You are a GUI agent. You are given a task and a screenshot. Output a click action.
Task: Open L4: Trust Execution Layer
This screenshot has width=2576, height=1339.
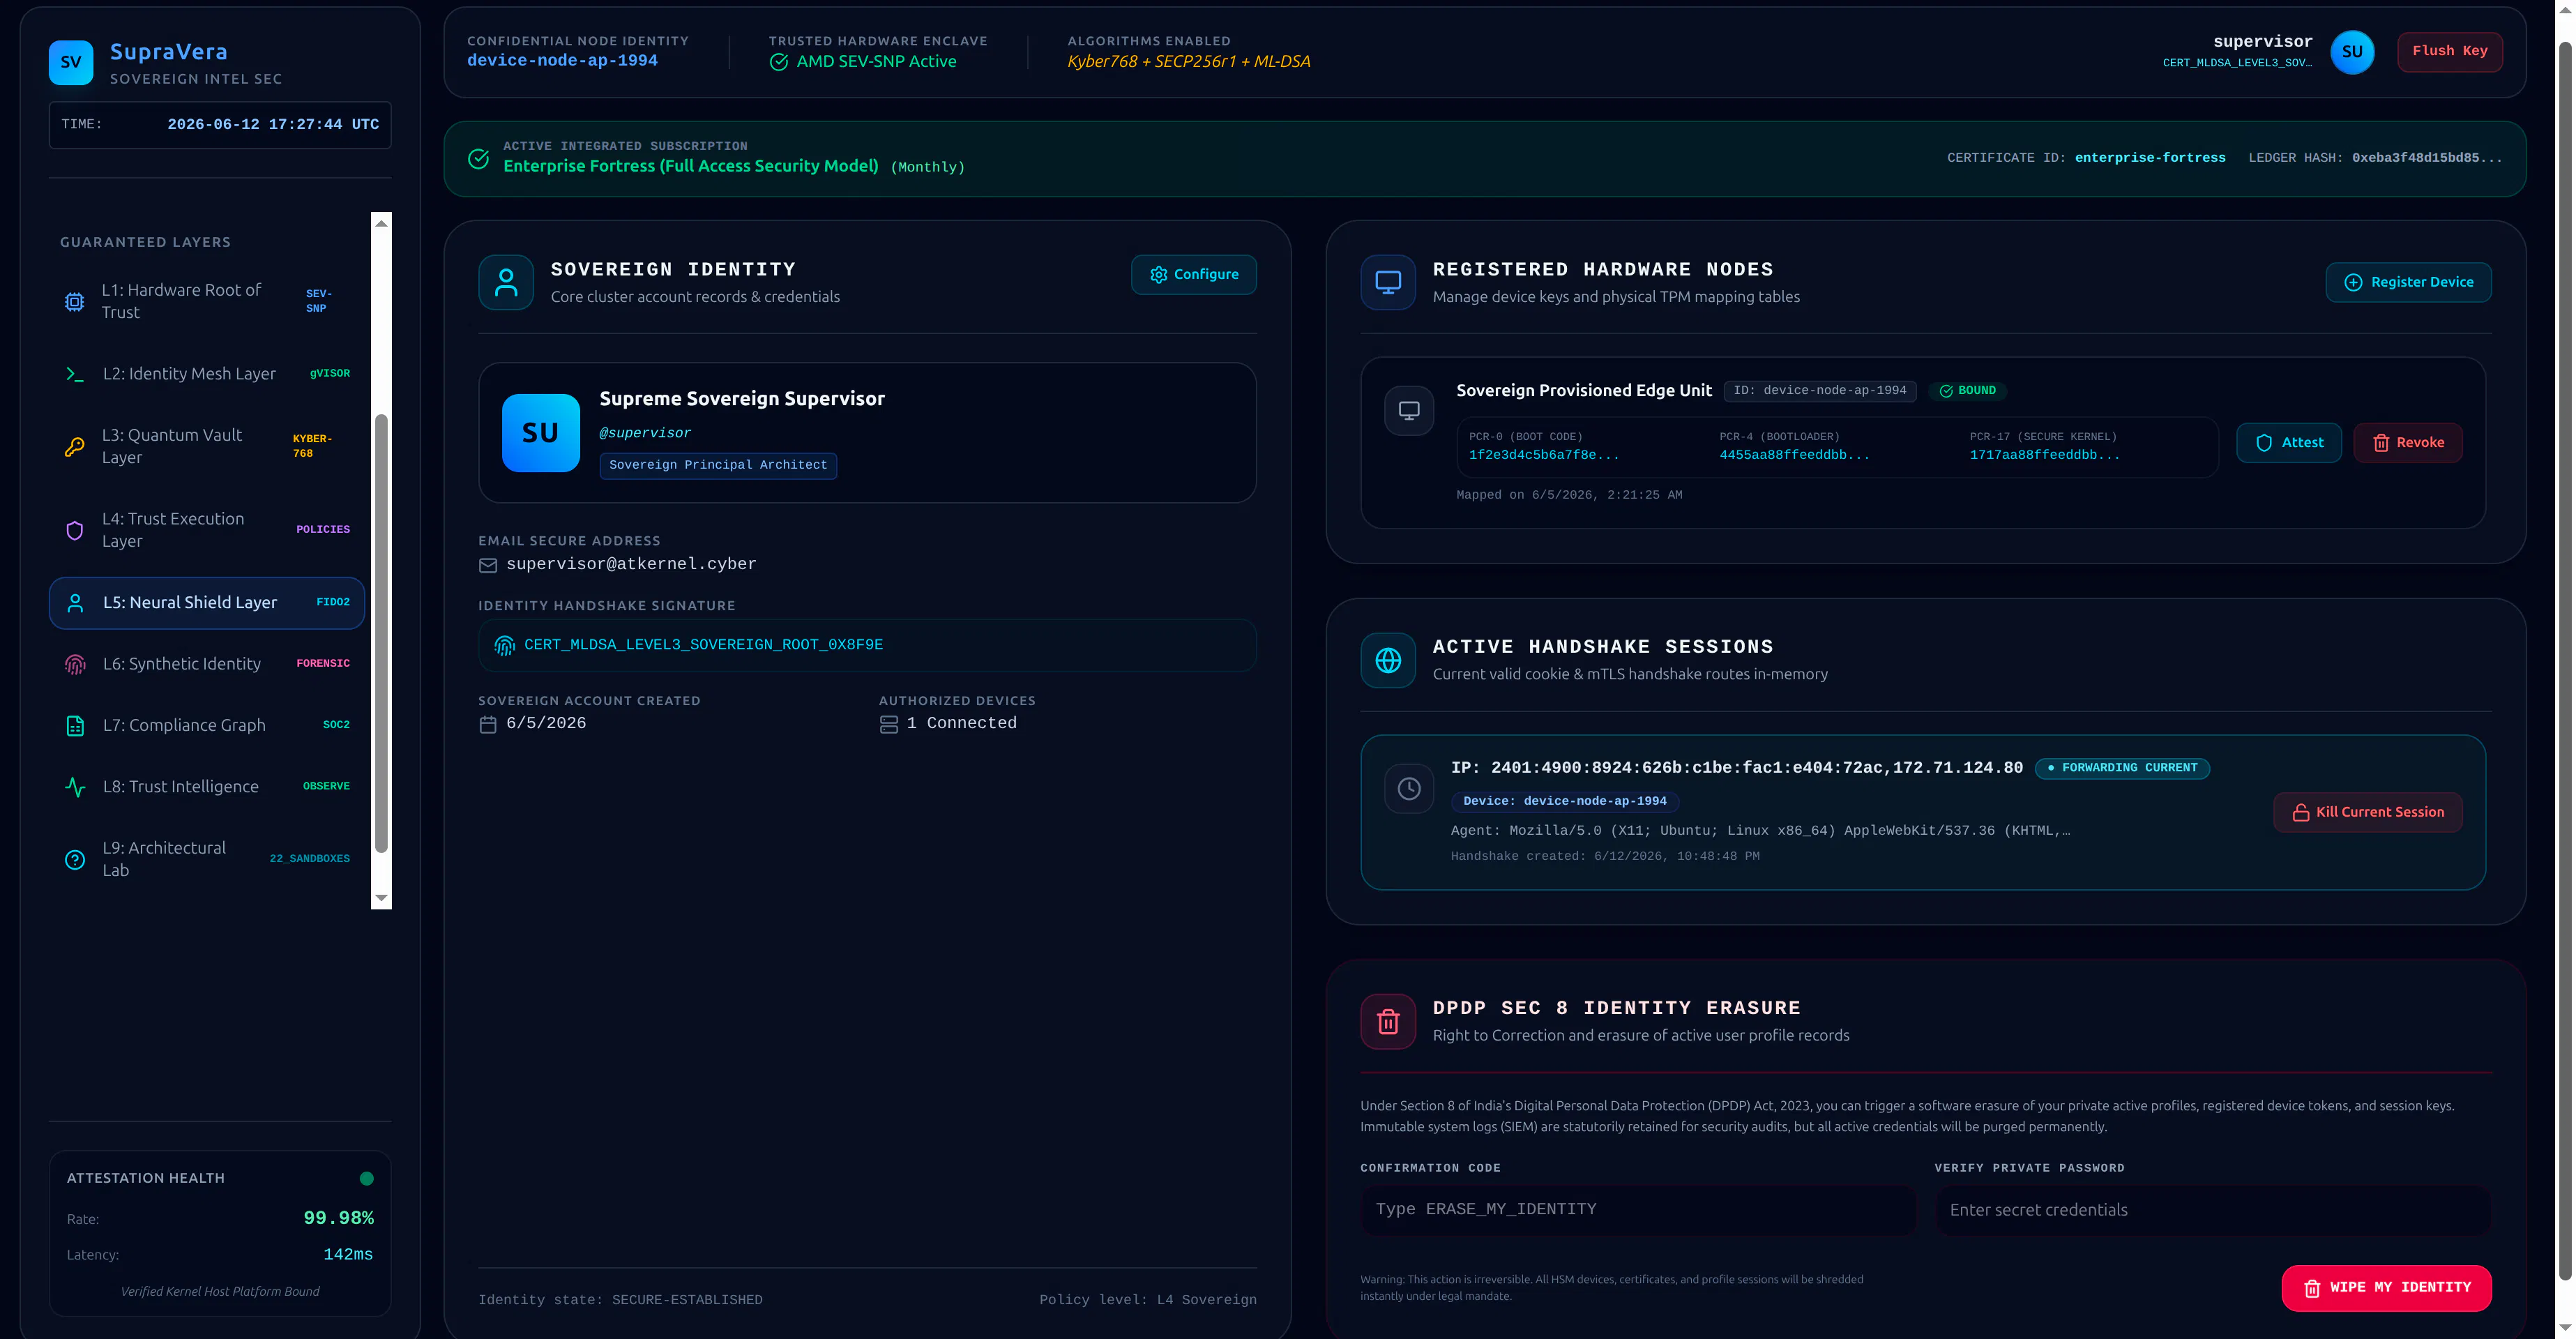207,529
